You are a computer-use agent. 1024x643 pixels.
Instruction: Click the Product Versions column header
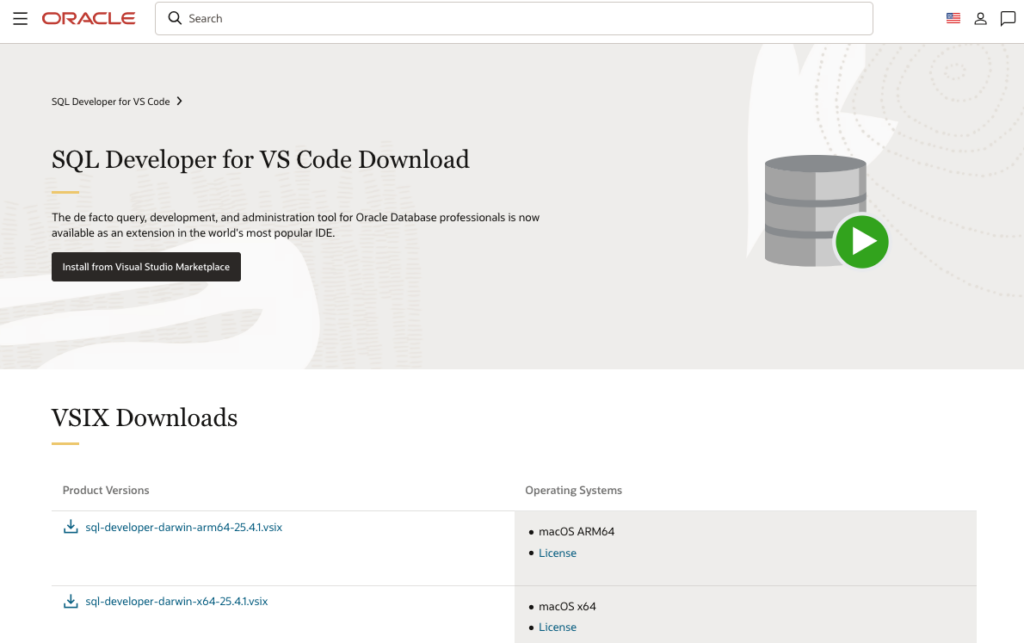[106, 490]
